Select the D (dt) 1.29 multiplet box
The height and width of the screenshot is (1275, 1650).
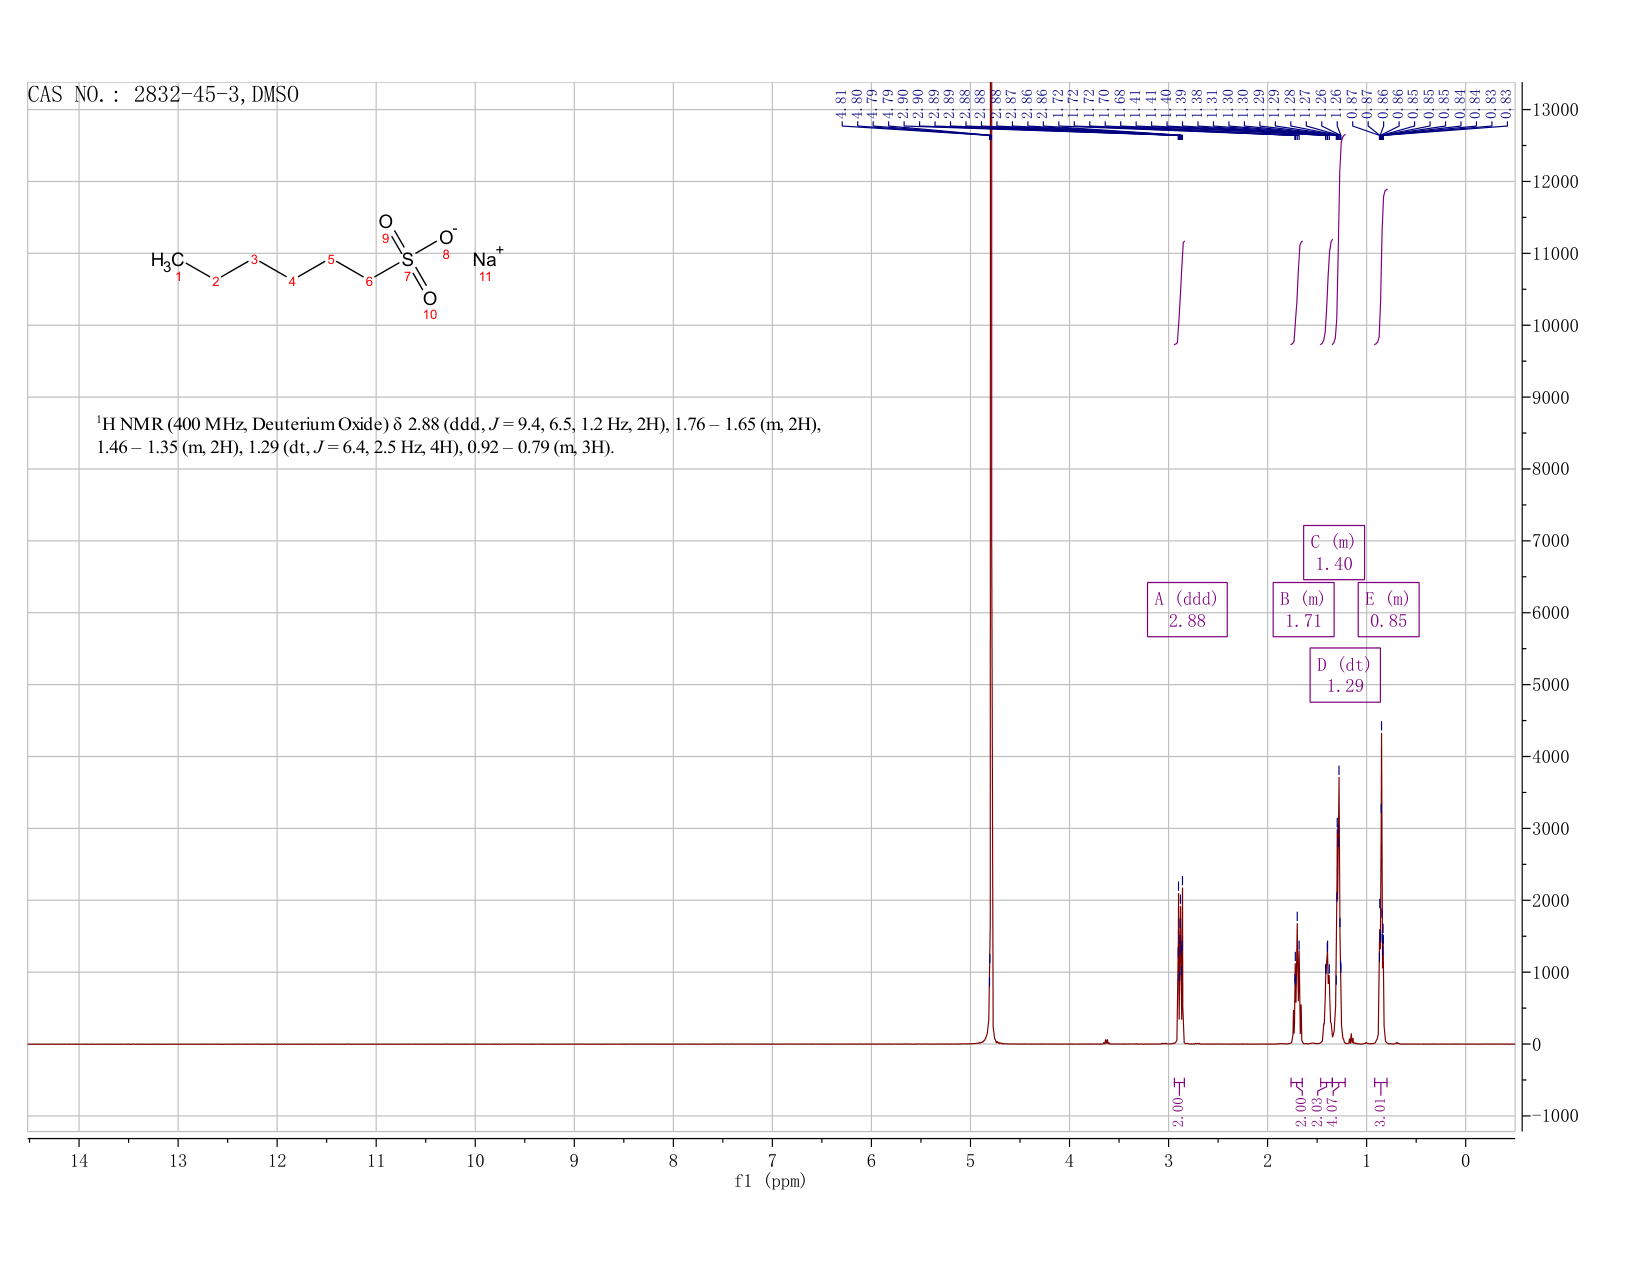(1345, 675)
